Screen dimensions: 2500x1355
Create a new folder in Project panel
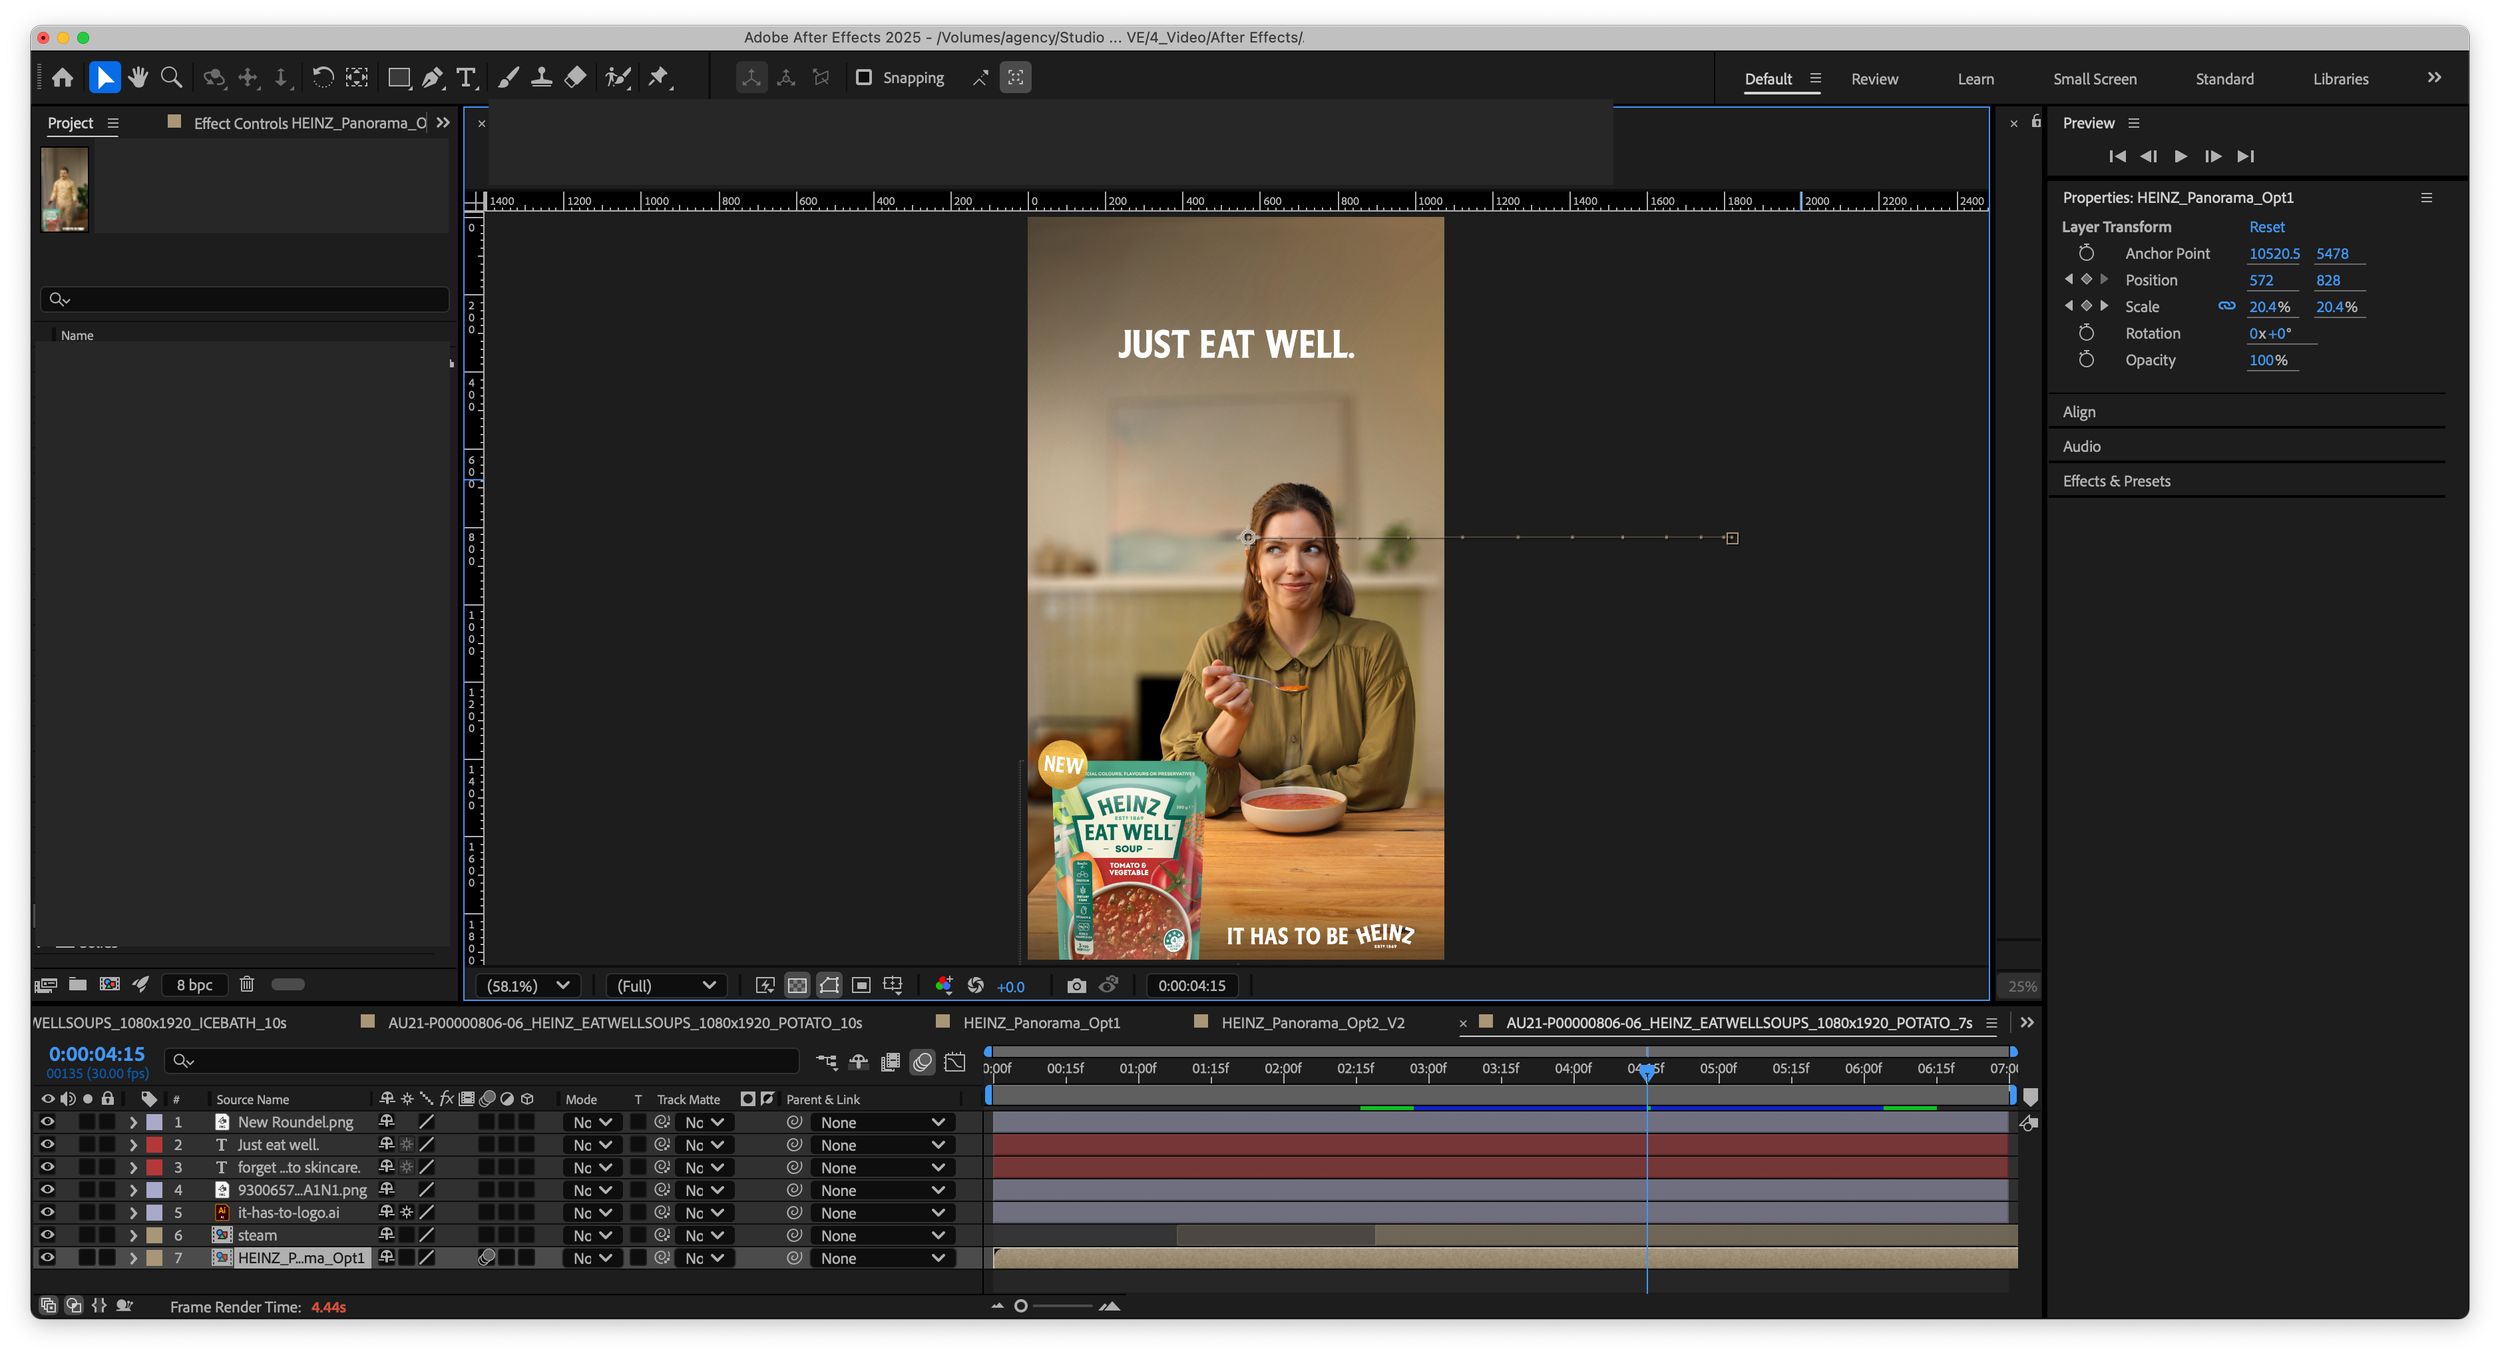(78, 985)
